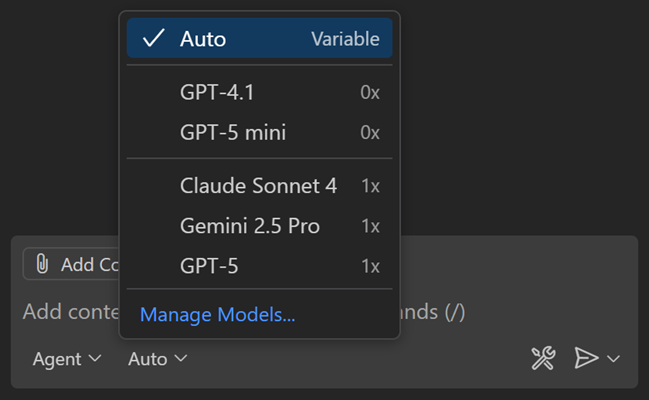The image size is (649, 400).
Task: Click the 0x multiplier next to GPT-4.1
Action: click(x=369, y=93)
